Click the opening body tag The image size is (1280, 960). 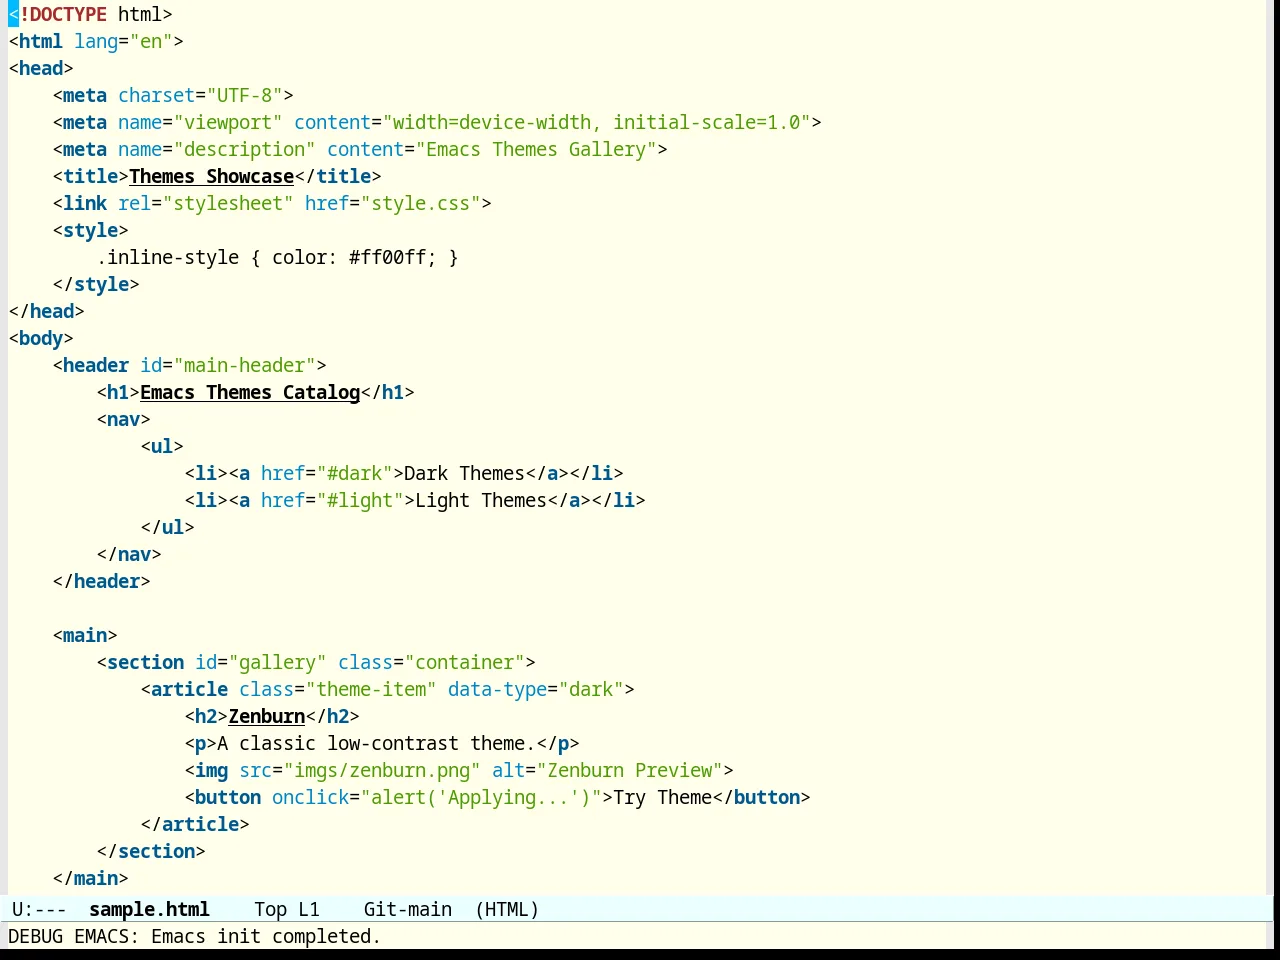tap(41, 338)
